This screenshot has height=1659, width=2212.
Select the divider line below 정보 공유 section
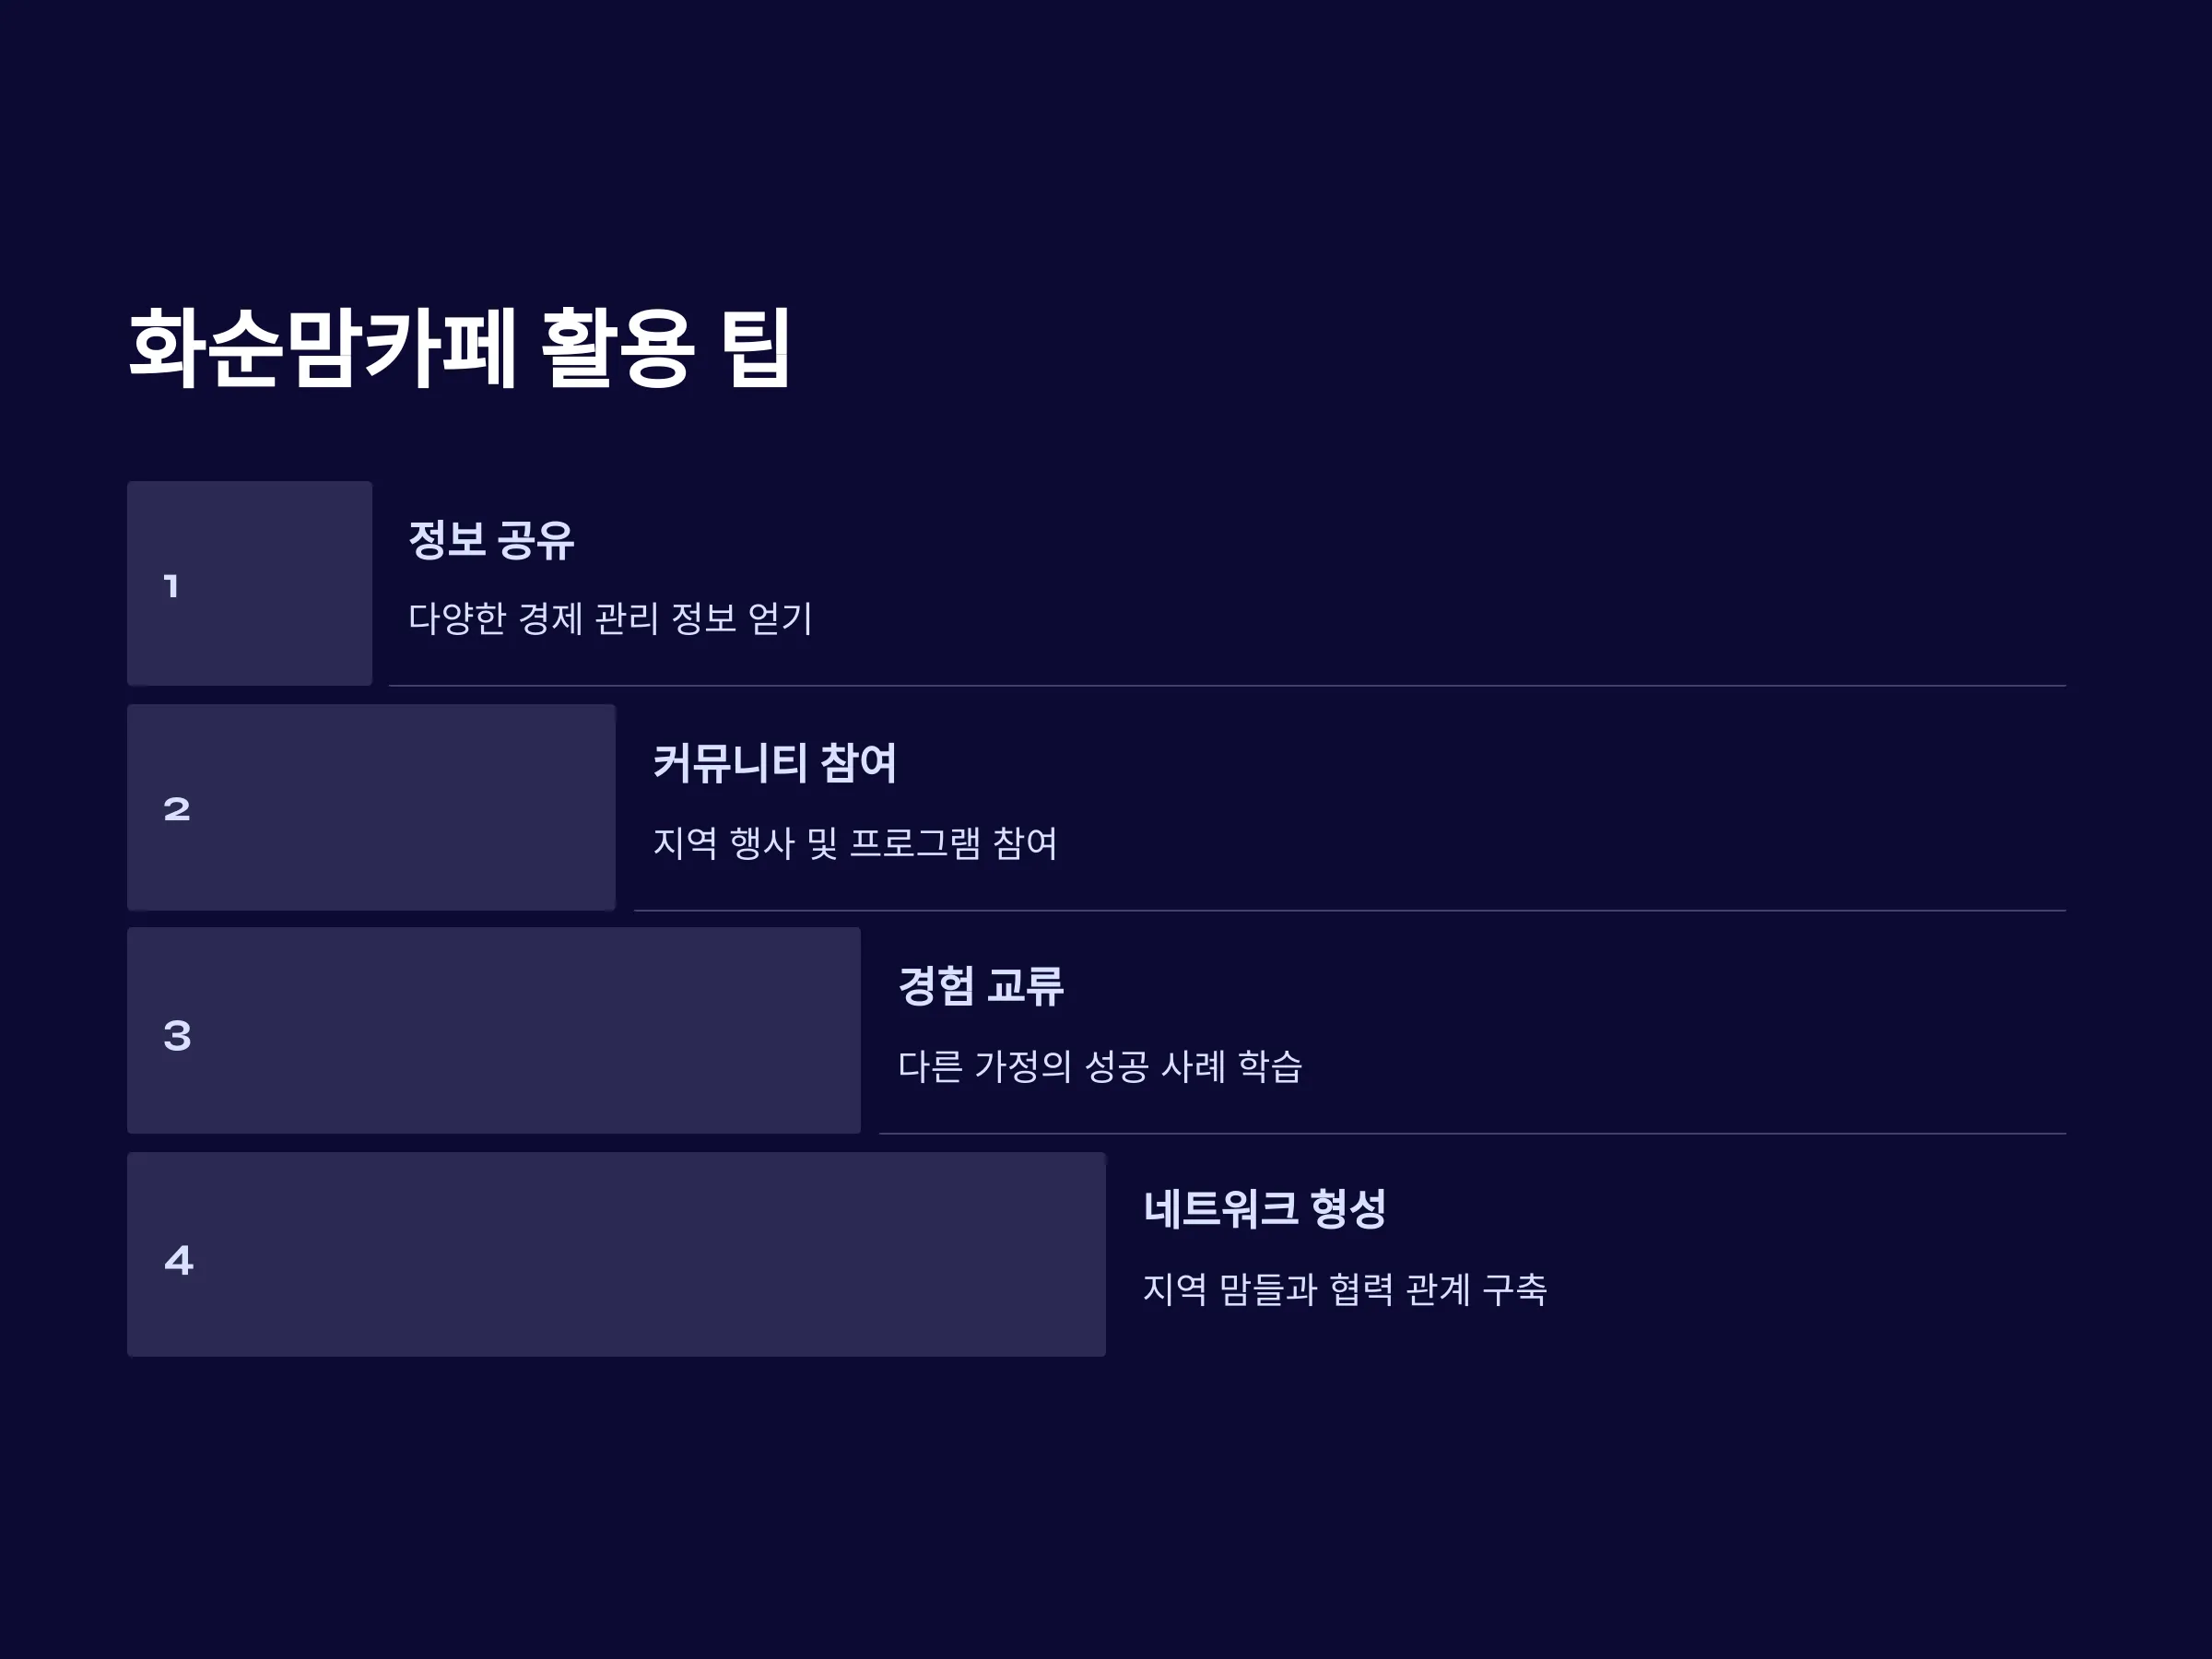1227,686
